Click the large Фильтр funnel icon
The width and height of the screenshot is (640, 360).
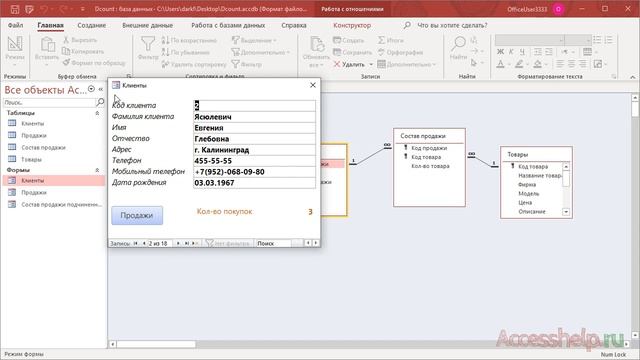click(x=148, y=44)
